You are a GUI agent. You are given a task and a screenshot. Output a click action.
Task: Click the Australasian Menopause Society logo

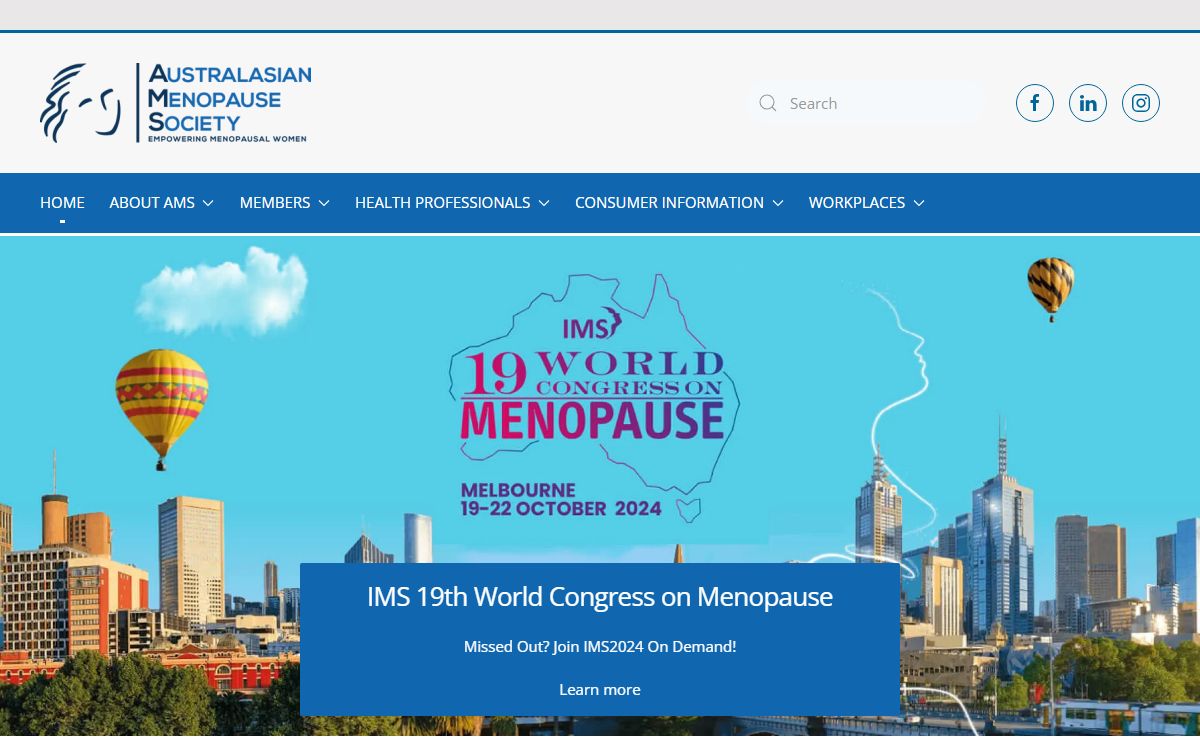pyautogui.click(x=176, y=103)
